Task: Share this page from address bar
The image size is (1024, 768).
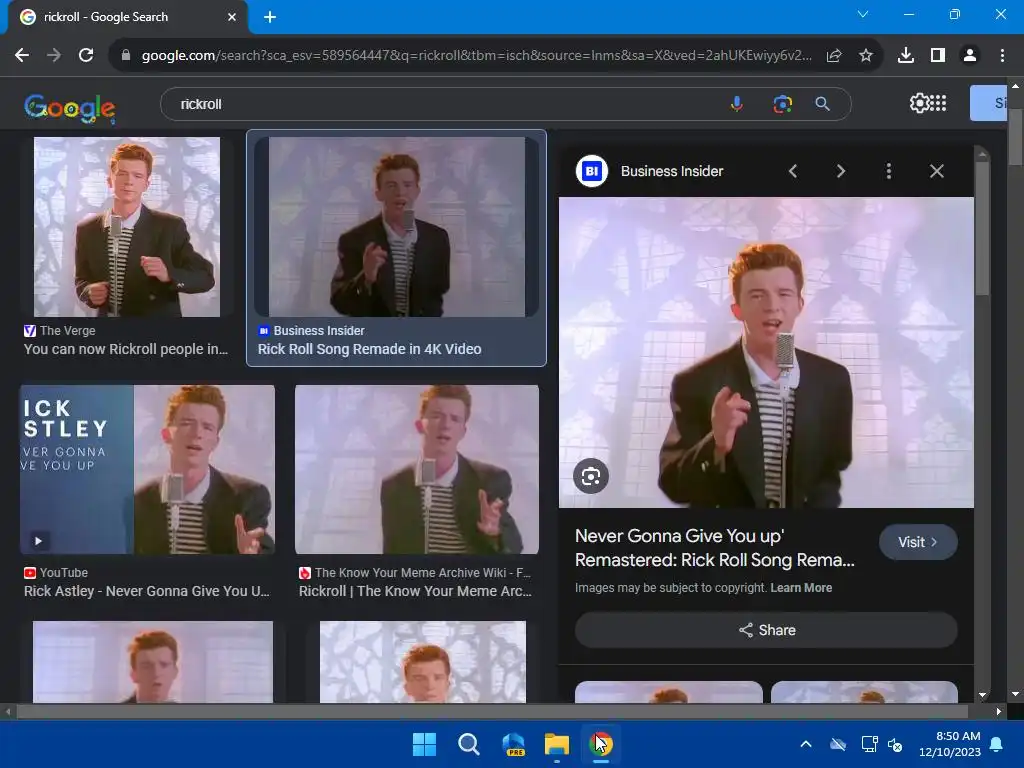Action: tap(834, 56)
